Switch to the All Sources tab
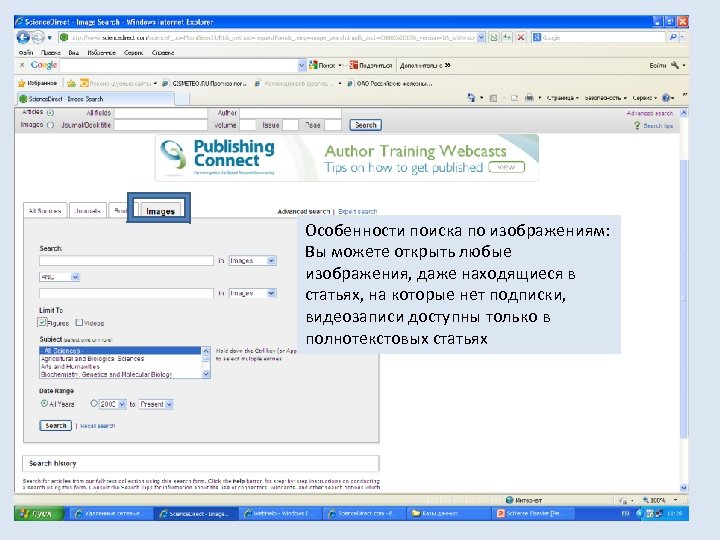Viewport: 720px width, 540px height. [45, 211]
